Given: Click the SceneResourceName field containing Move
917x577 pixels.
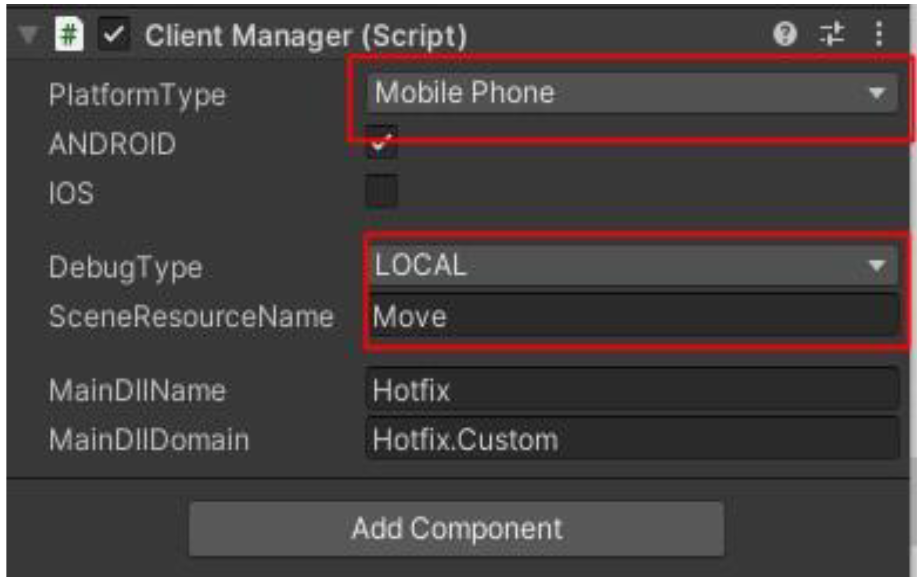Looking at the screenshot, I should point(630,317).
